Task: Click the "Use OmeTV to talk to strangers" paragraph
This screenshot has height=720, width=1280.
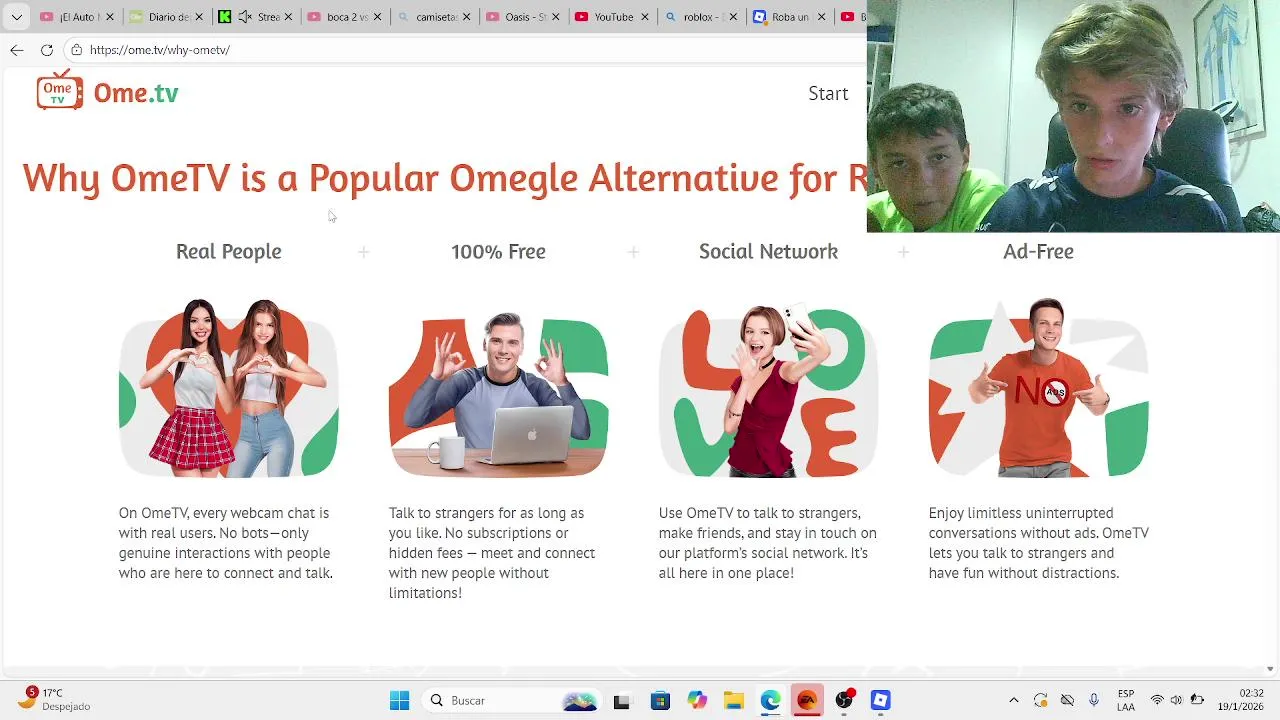Action: (x=768, y=543)
